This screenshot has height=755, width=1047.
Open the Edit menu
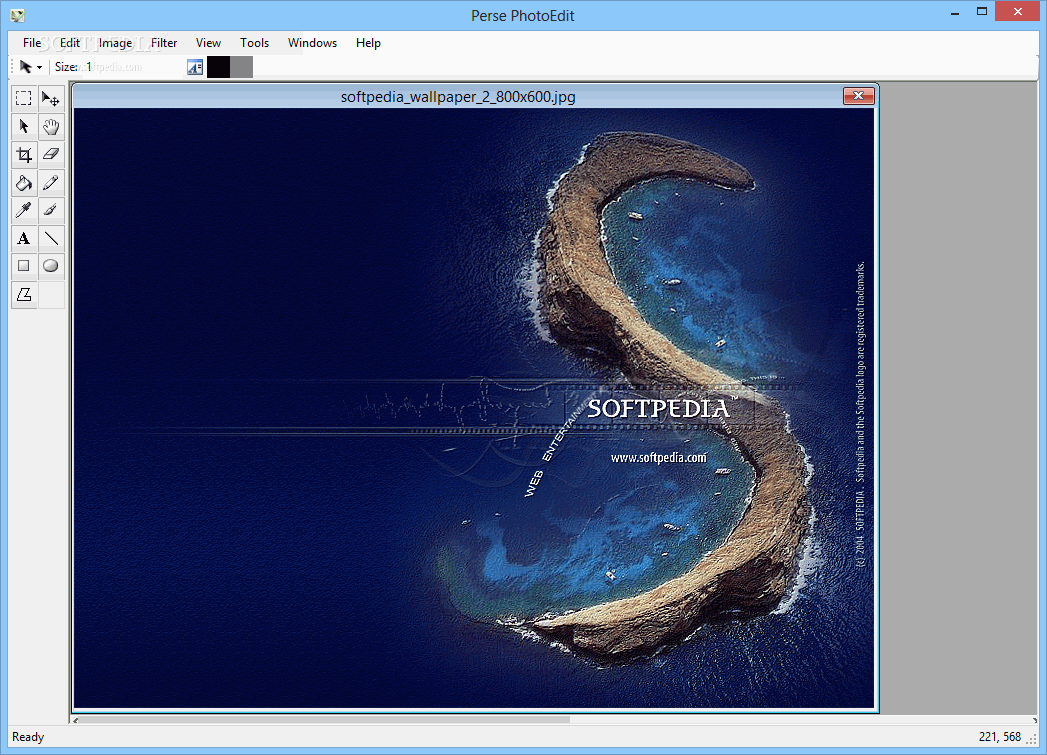(x=69, y=43)
